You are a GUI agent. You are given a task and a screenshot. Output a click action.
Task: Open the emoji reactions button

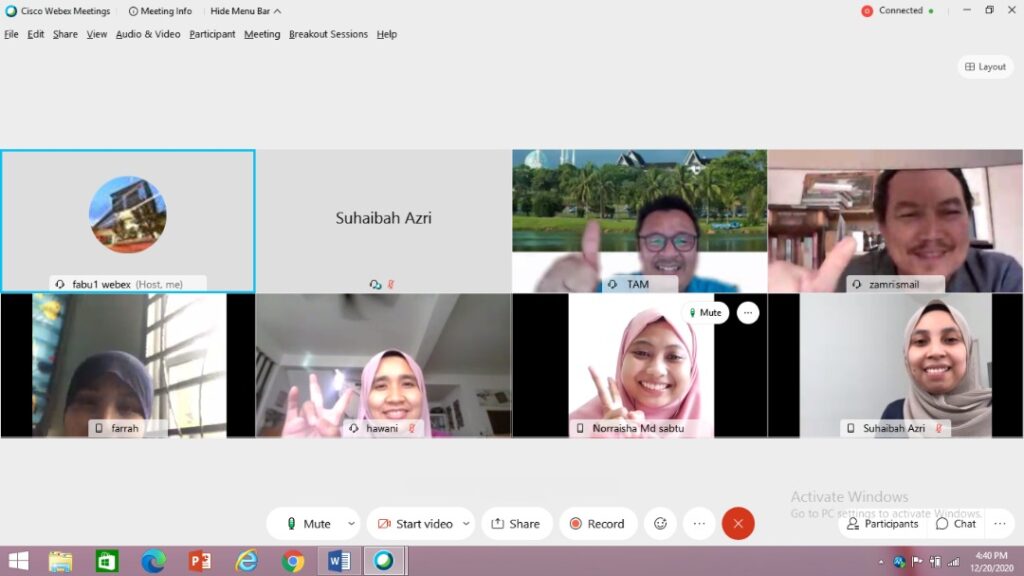pos(660,523)
